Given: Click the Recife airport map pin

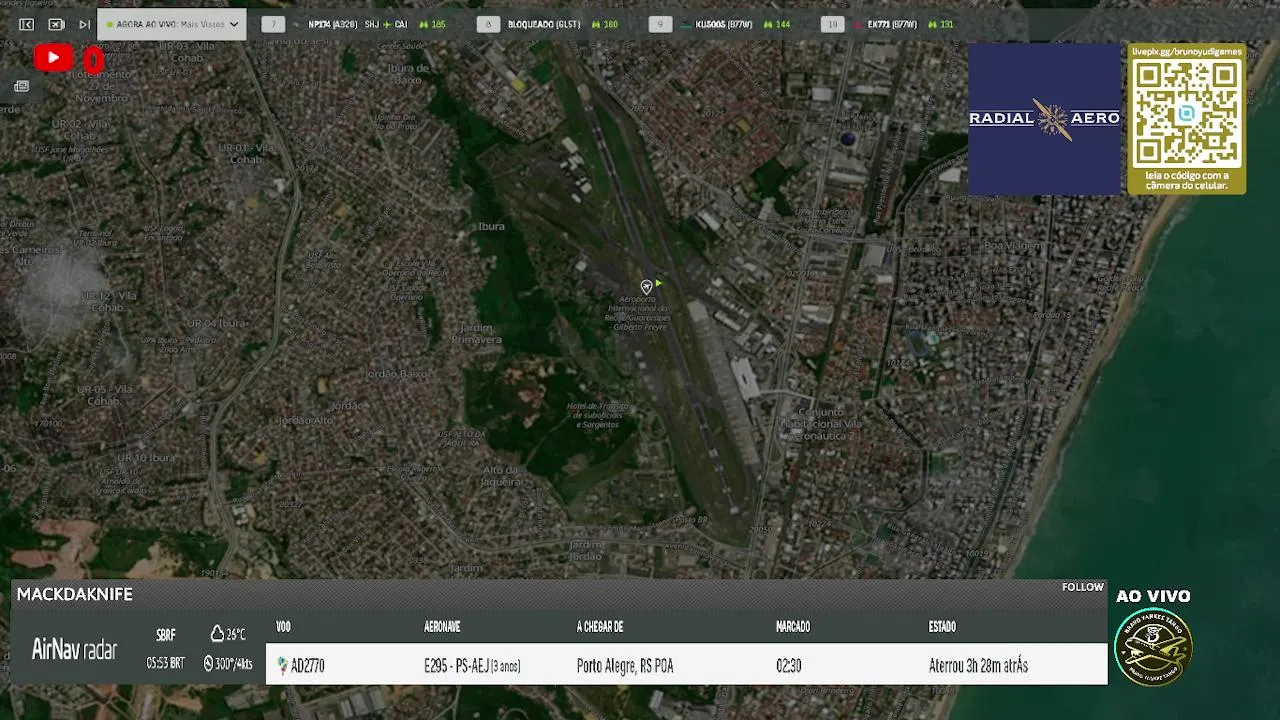Looking at the screenshot, I should point(646,287).
